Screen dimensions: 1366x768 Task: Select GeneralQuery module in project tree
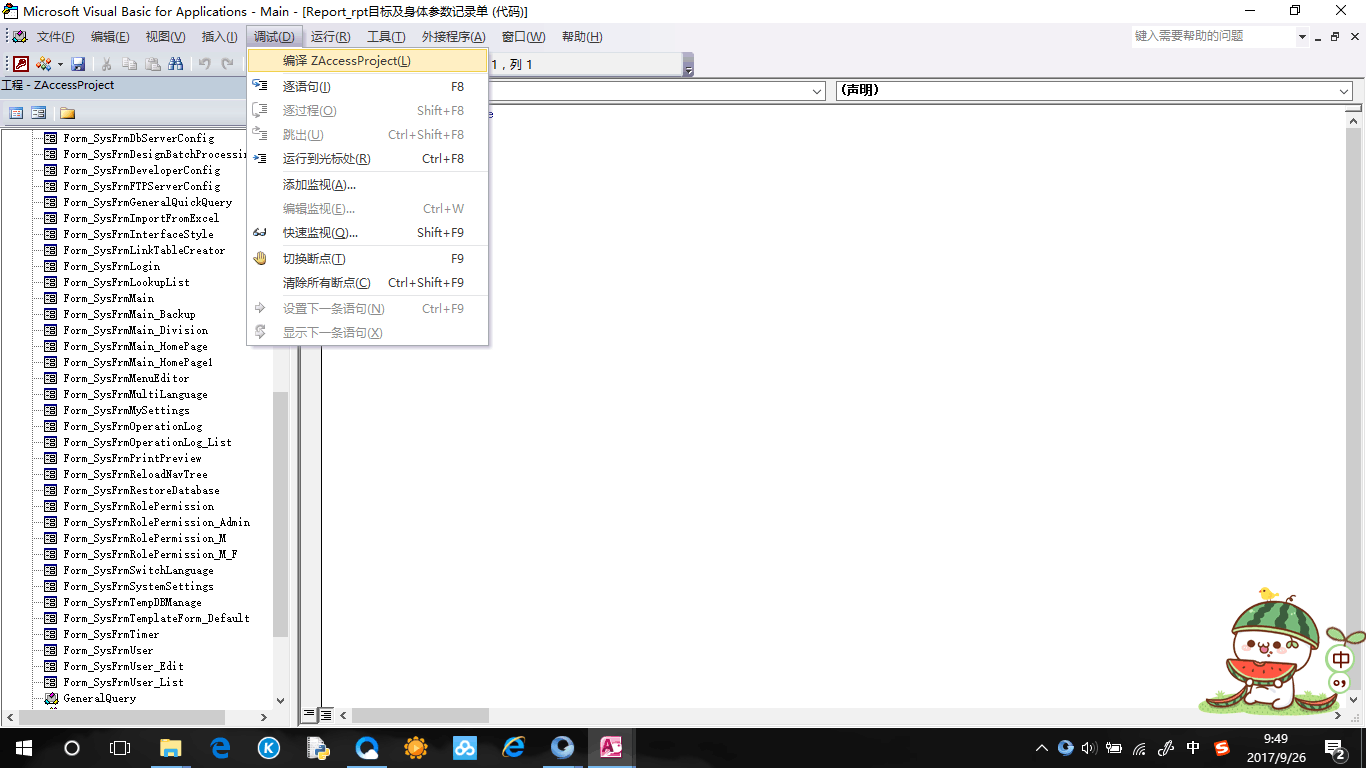click(x=99, y=698)
